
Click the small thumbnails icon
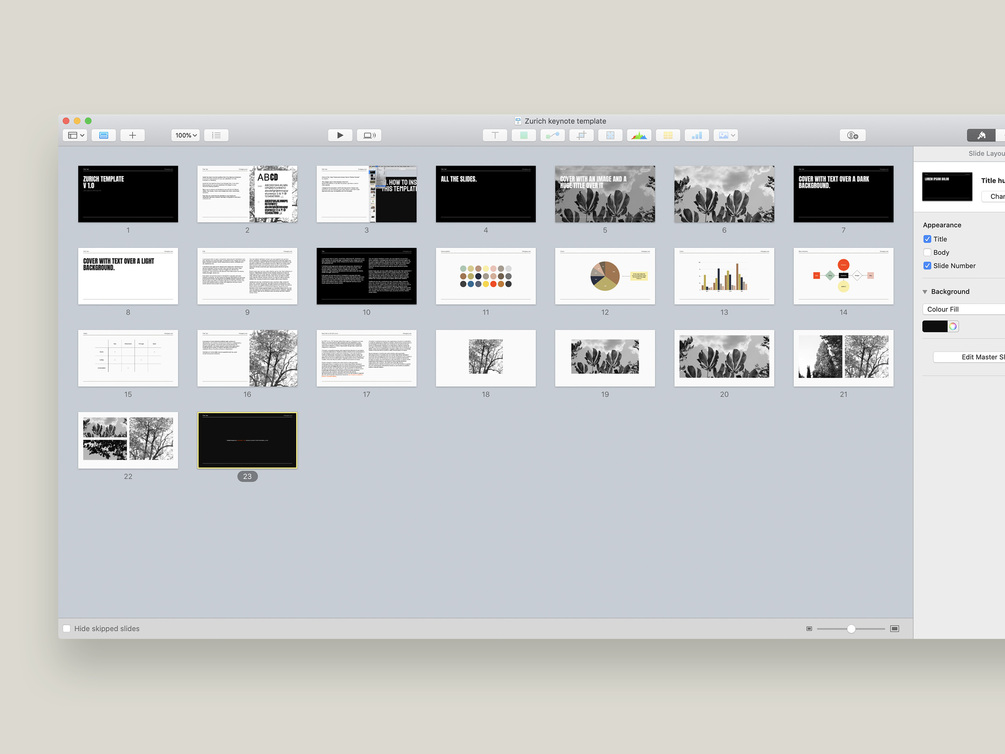click(x=809, y=629)
